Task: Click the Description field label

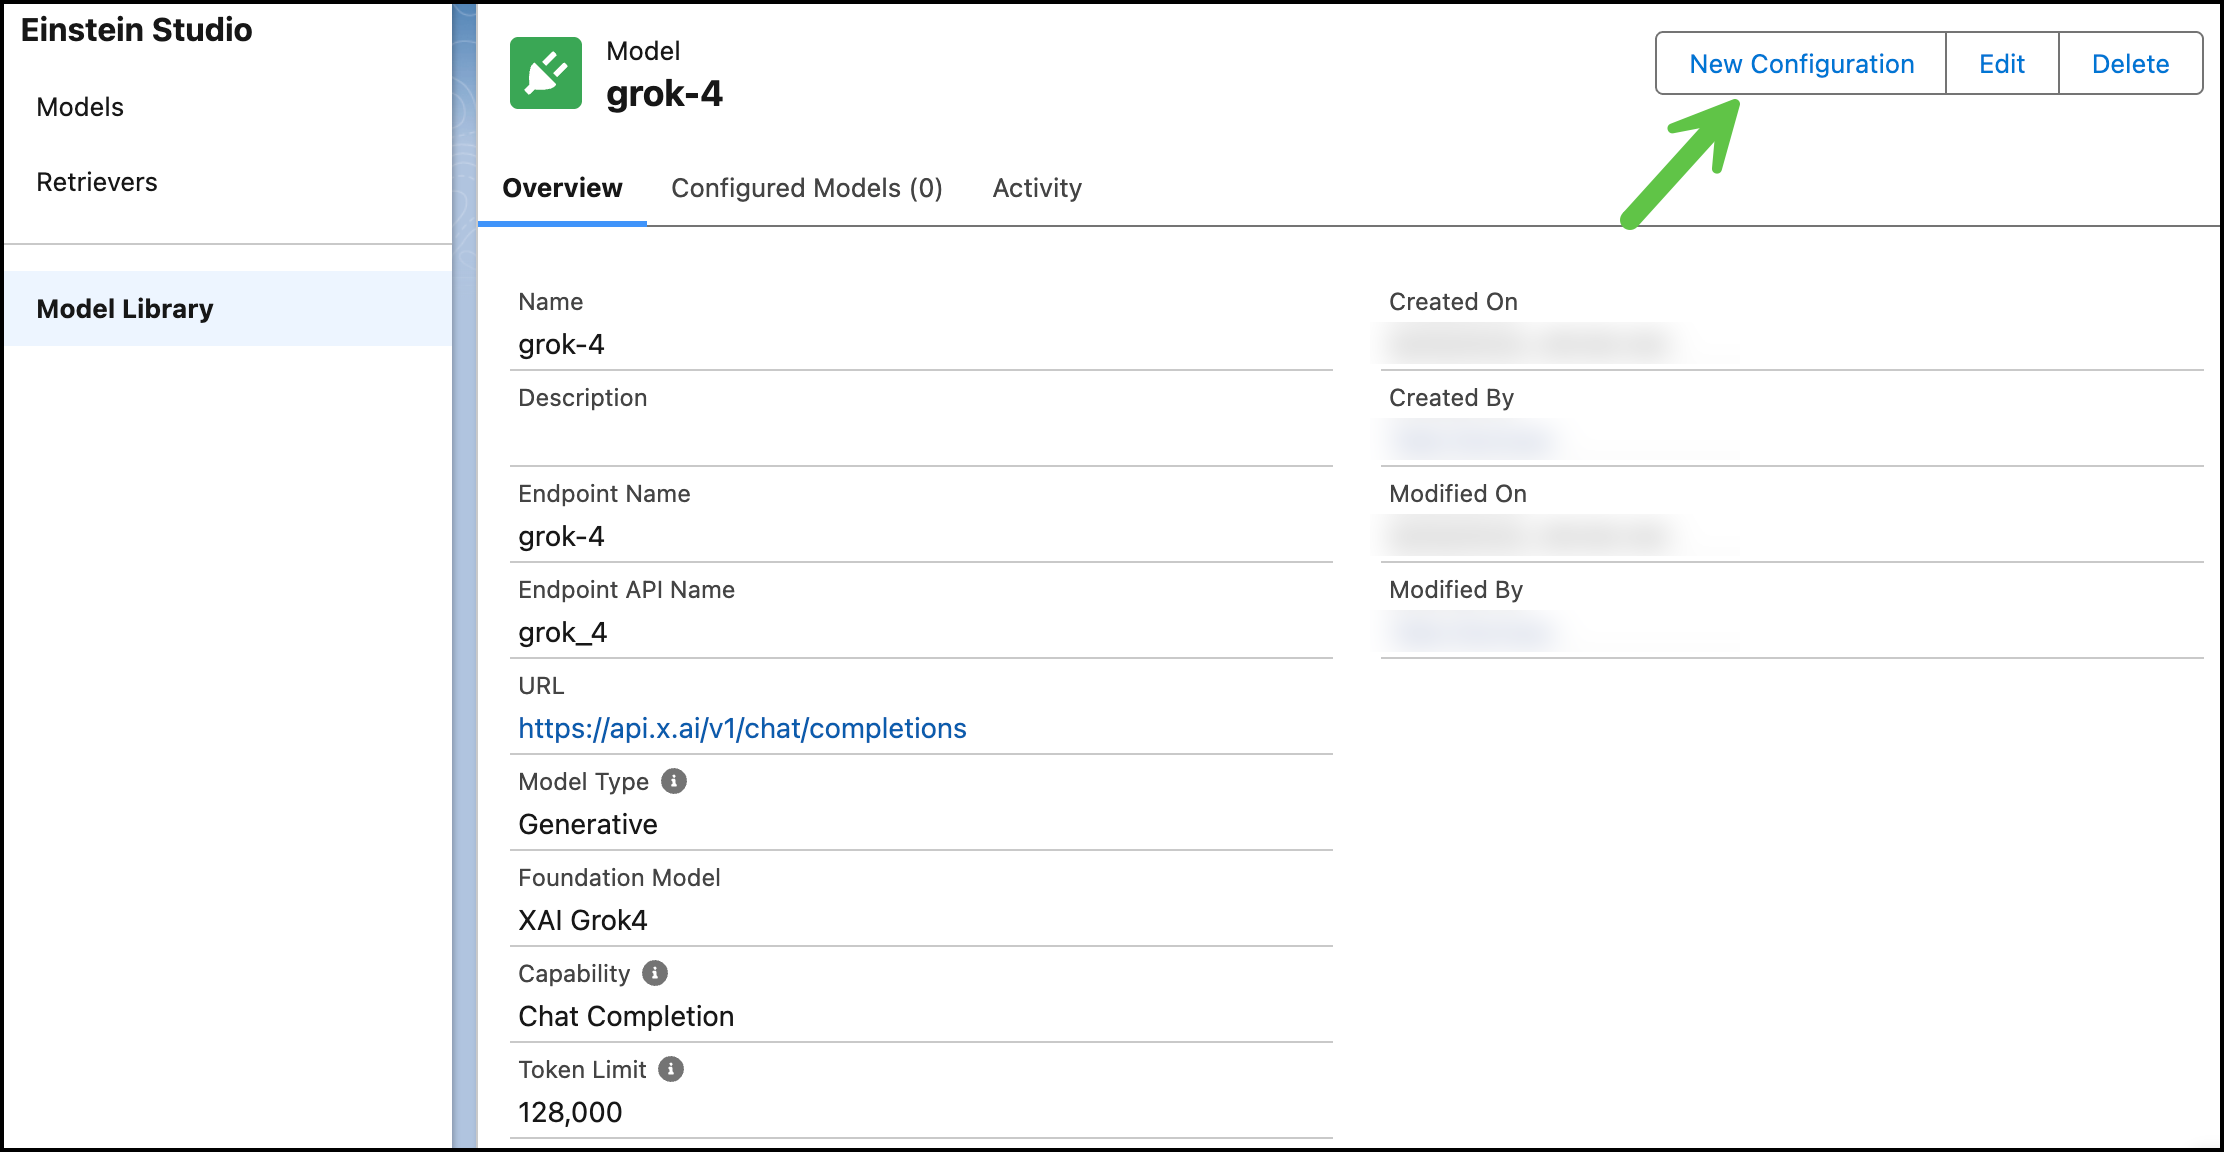Action: (x=583, y=398)
